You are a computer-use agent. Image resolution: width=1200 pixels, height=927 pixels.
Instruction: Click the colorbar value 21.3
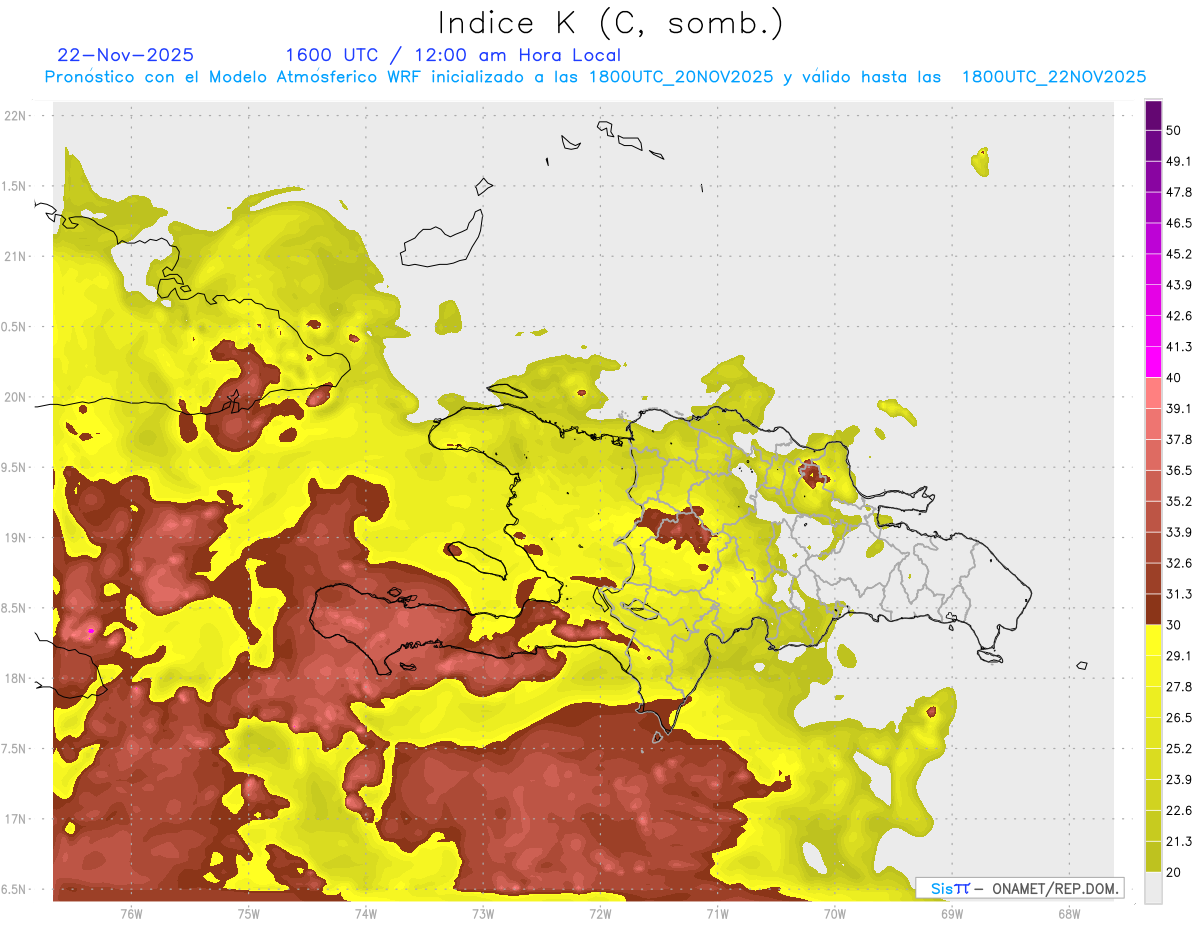(1179, 842)
